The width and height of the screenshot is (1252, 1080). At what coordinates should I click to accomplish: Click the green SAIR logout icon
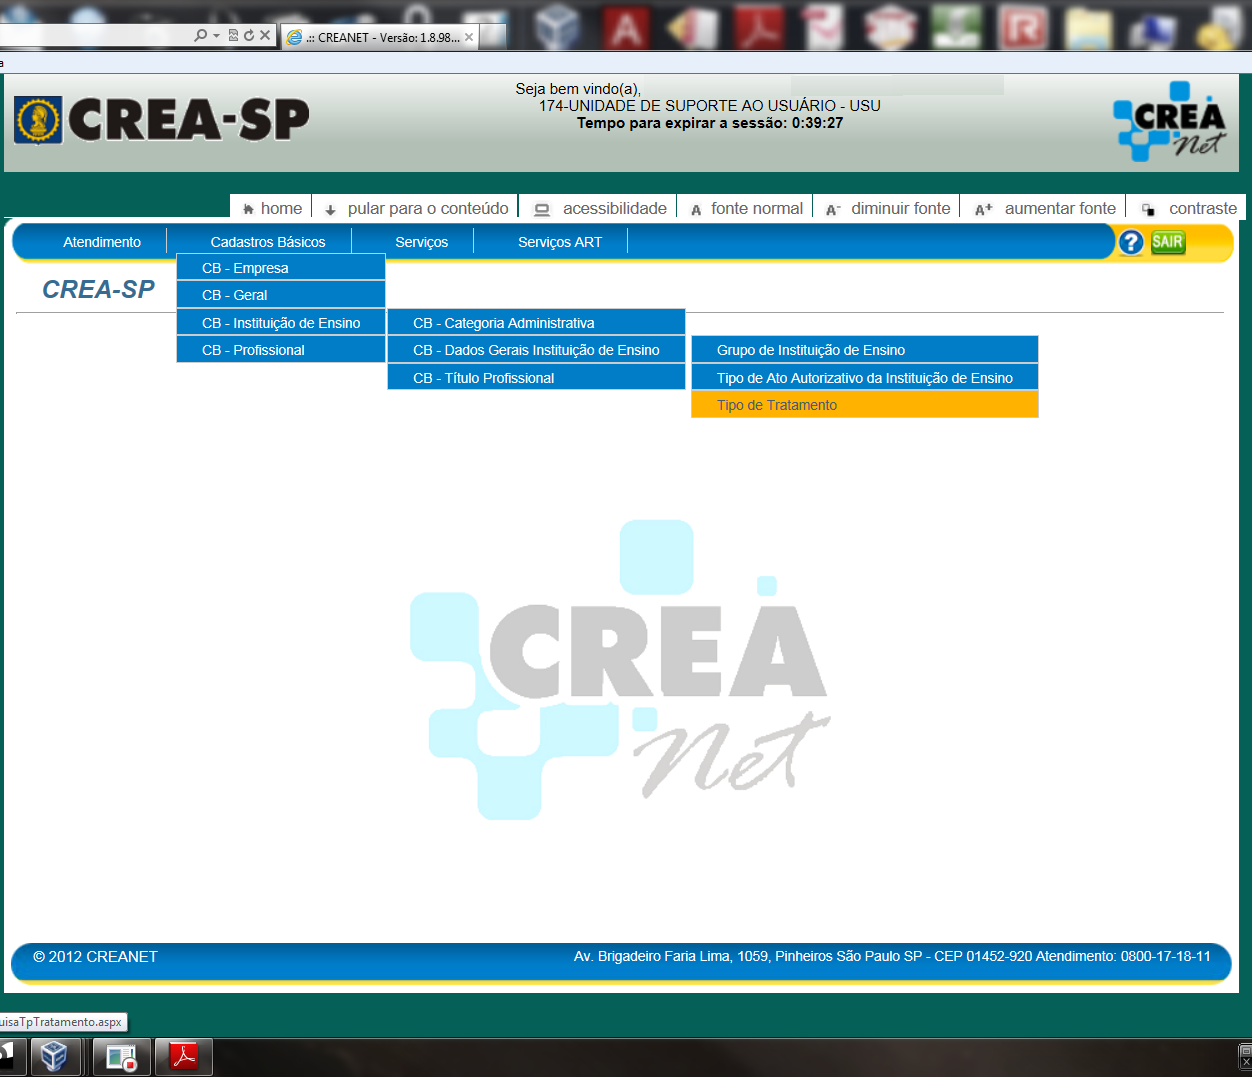[1167, 242]
